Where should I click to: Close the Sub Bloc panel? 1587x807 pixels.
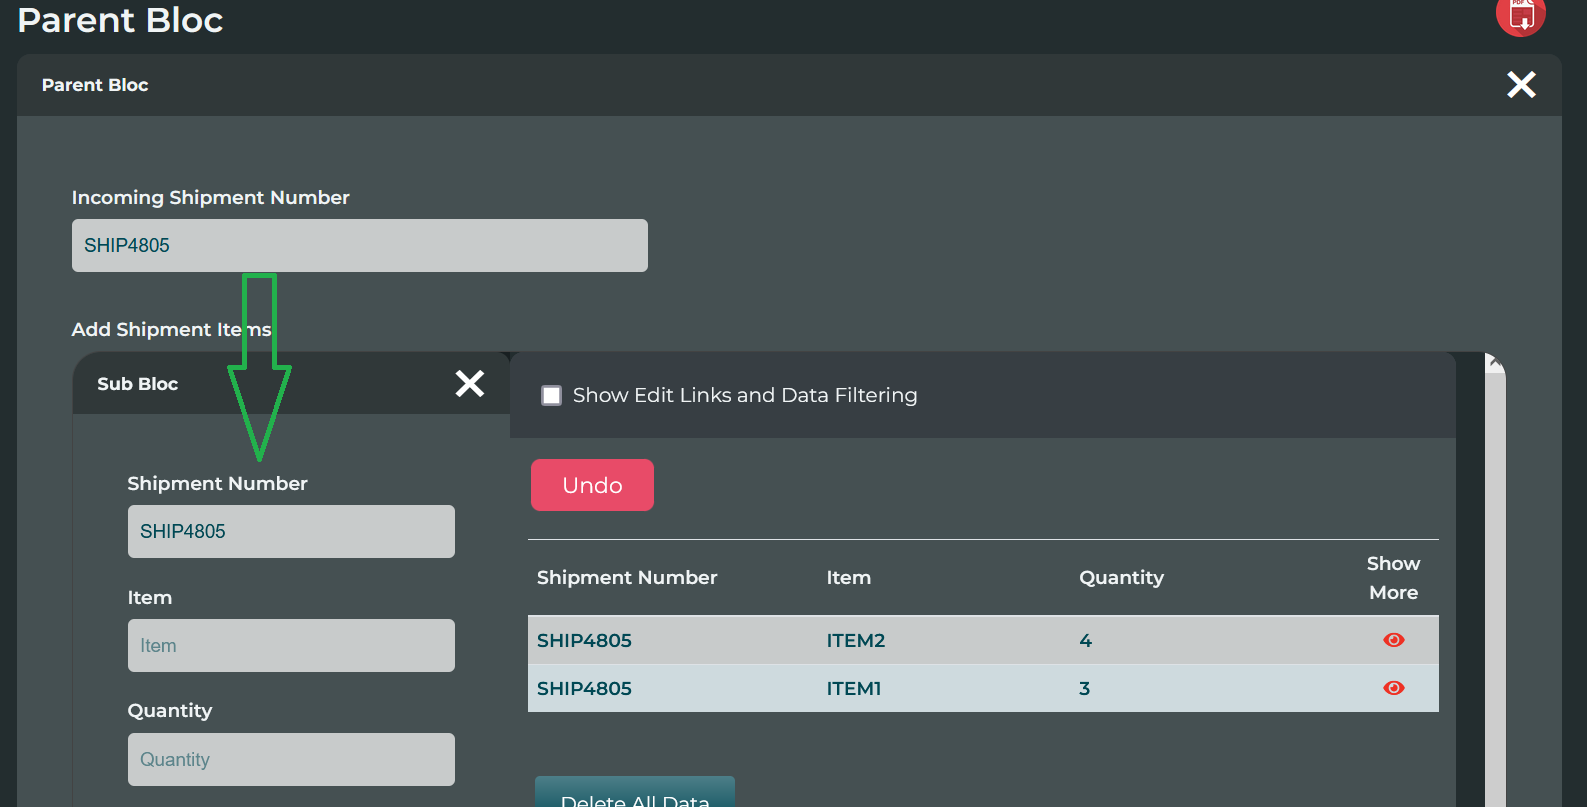pos(470,383)
